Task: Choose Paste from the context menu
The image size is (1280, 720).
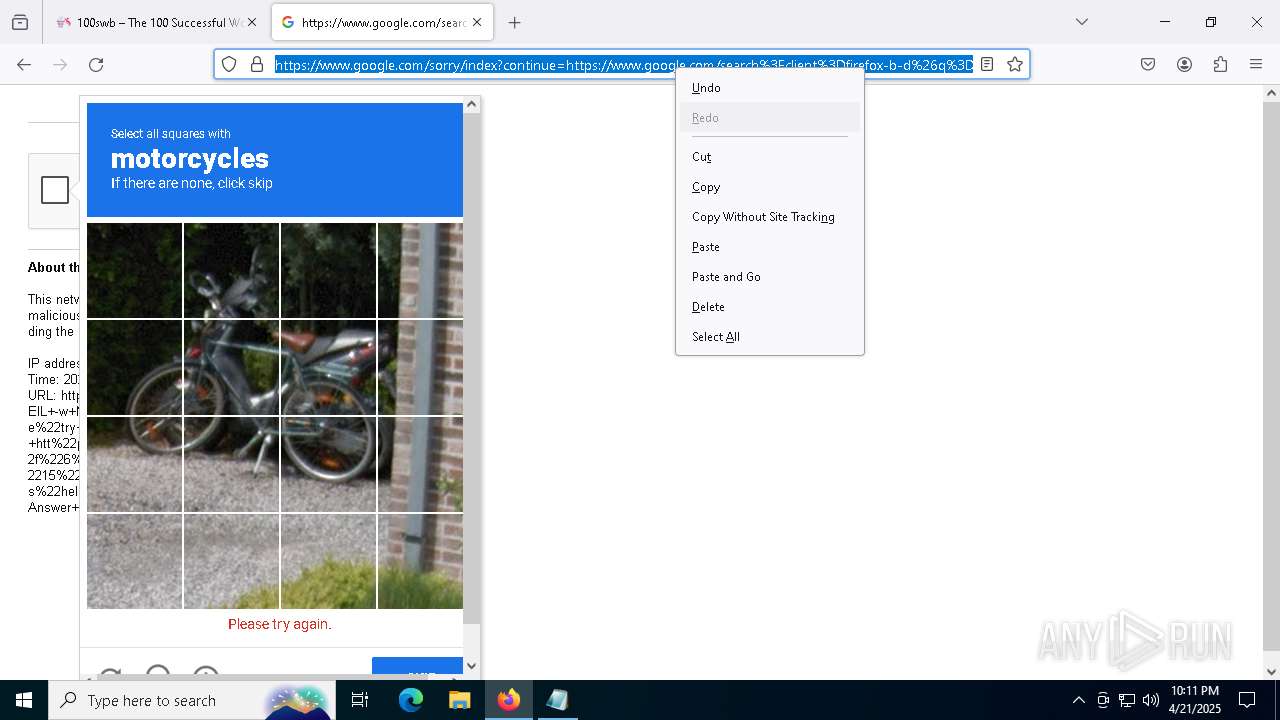Action: click(769, 247)
